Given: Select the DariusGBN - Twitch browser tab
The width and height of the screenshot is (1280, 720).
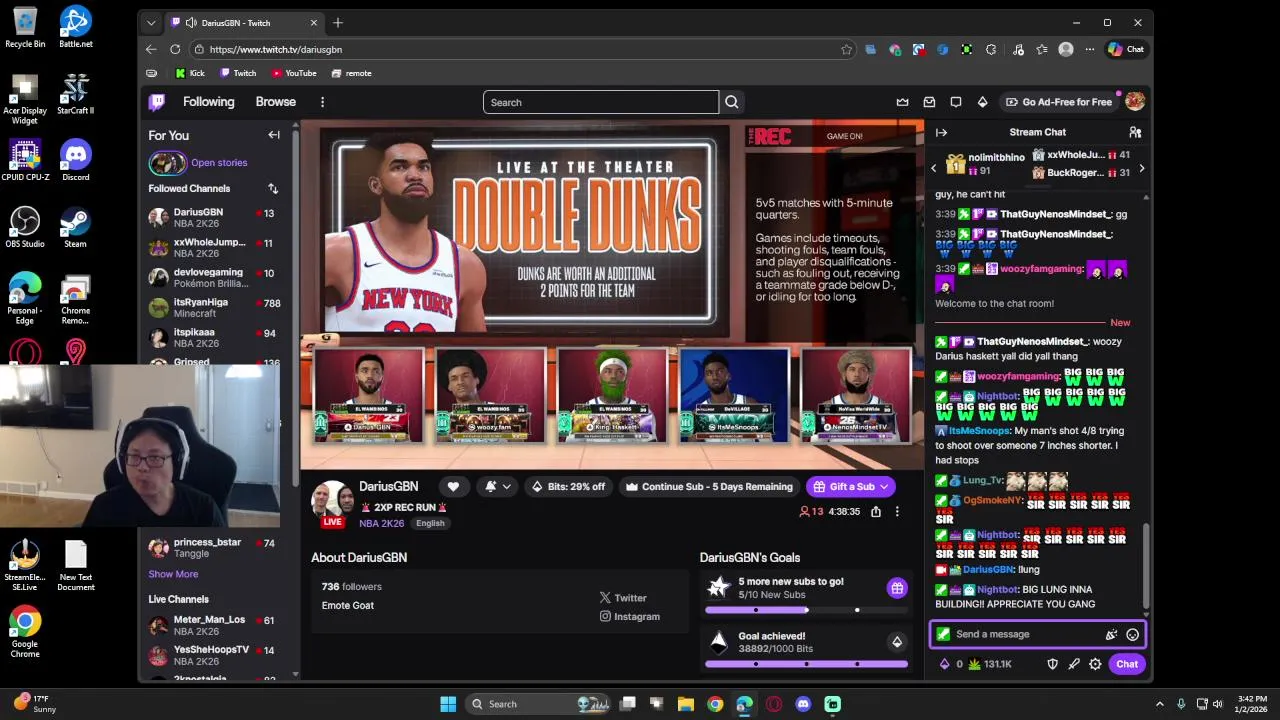Looking at the screenshot, I should click(244, 23).
